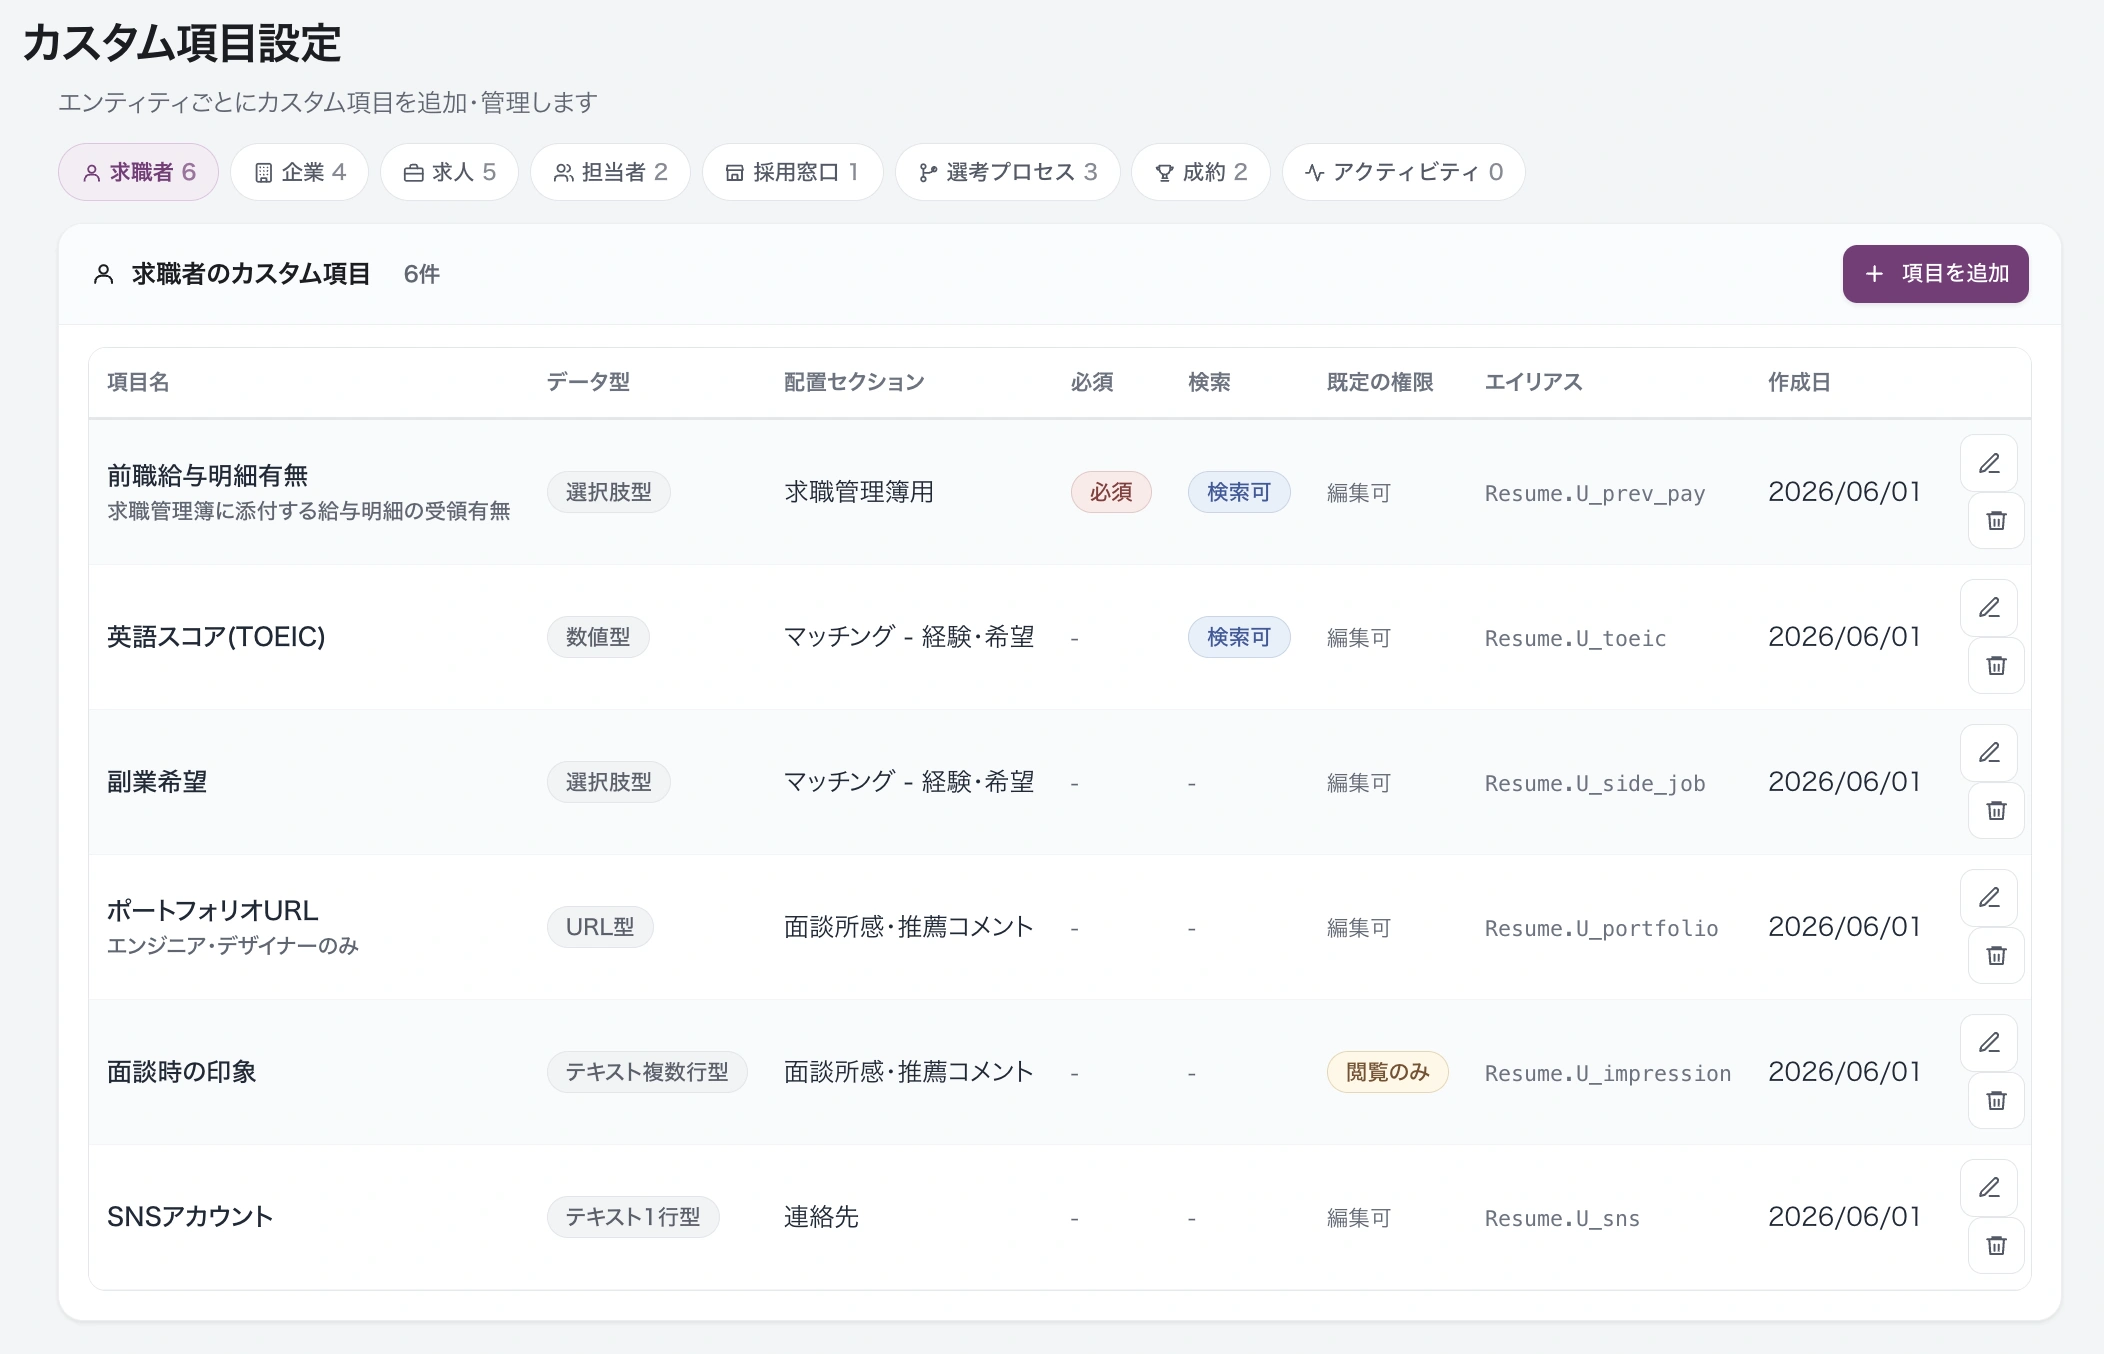Click the 検索可 badge on TOEIC row
The width and height of the screenshot is (2104, 1354).
pos(1239,637)
